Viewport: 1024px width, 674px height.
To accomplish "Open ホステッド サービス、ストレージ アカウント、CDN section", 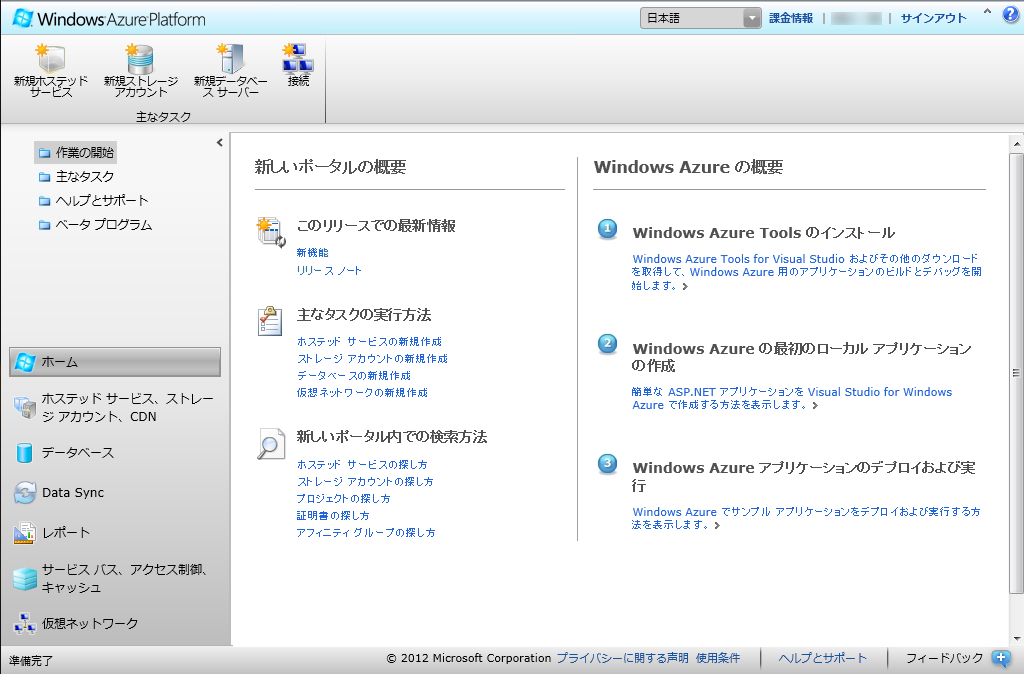I will pos(115,408).
